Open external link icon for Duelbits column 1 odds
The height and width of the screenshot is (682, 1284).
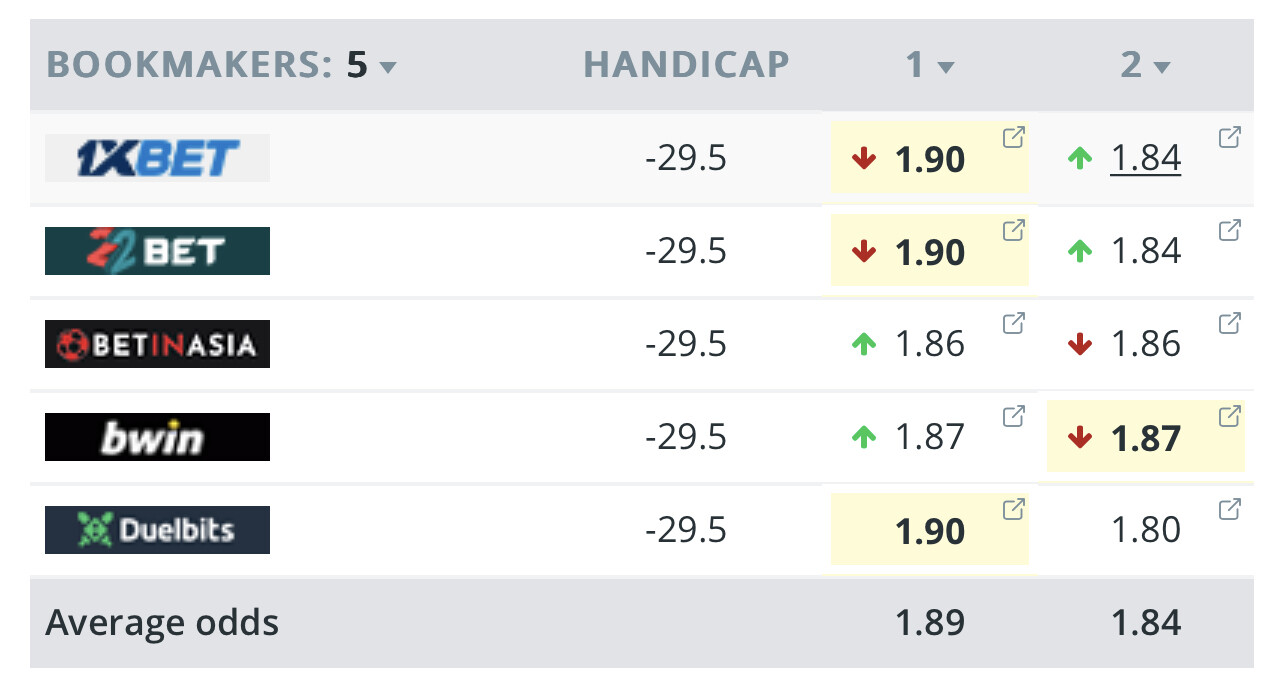(x=1013, y=509)
